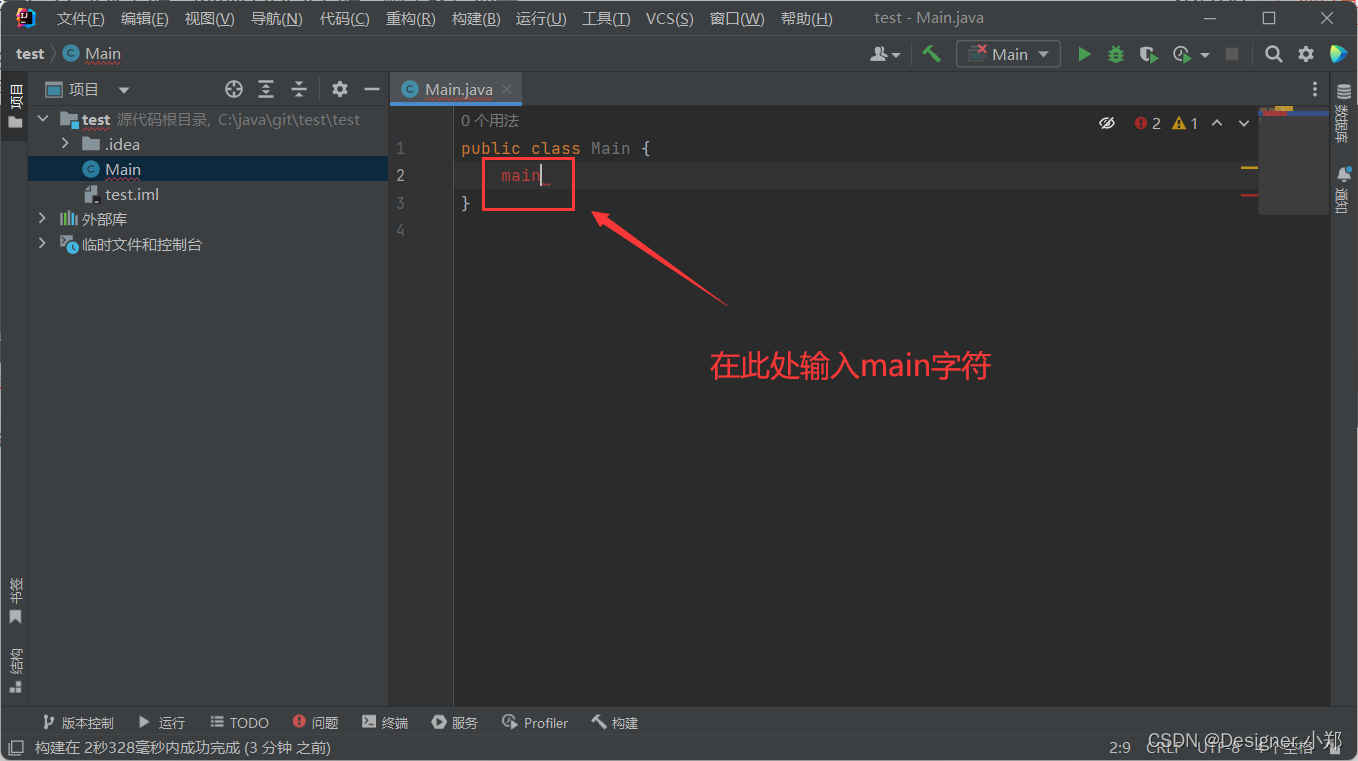The height and width of the screenshot is (761, 1358).
Task: Open the user account dropdown arrow
Action: click(x=896, y=55)
